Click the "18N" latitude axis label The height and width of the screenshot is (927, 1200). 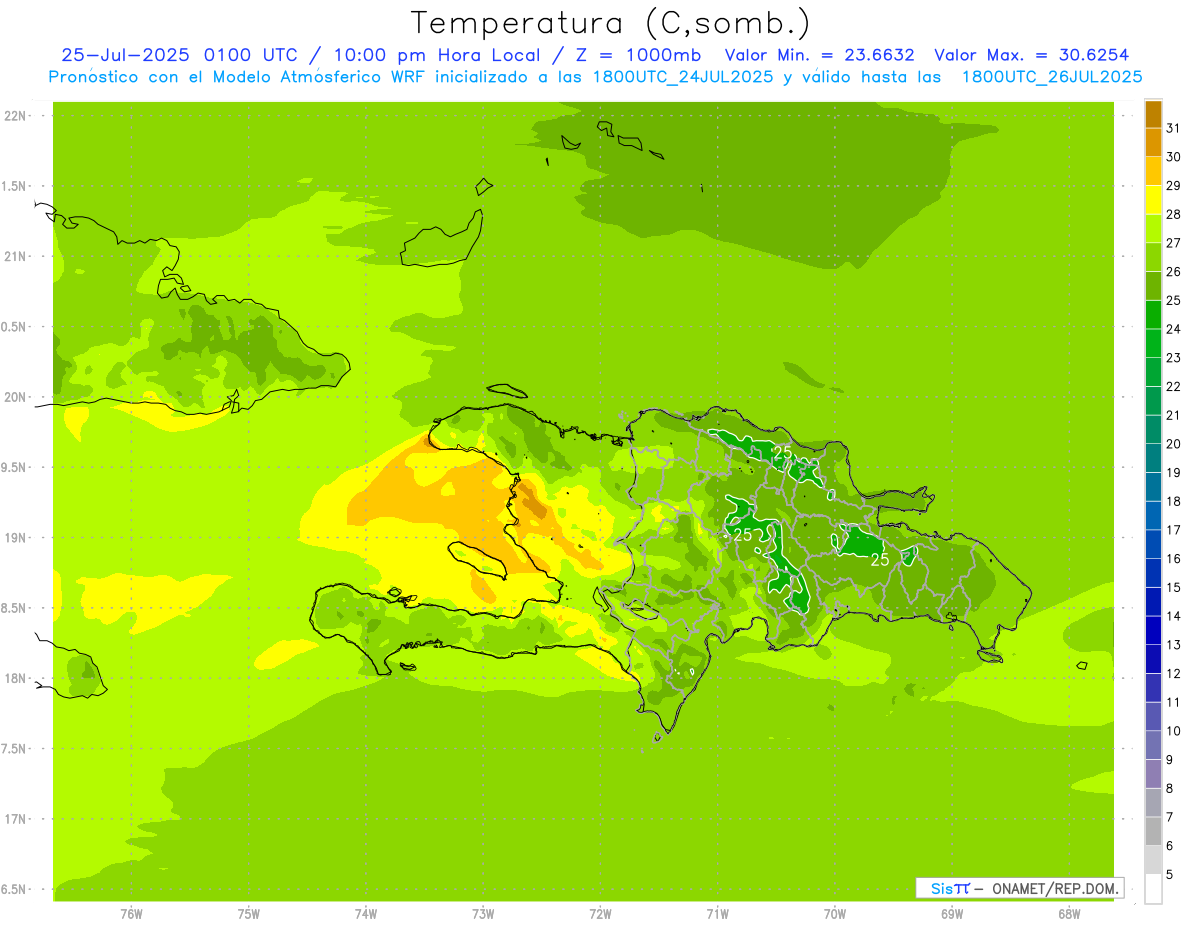tap(16, 678)
